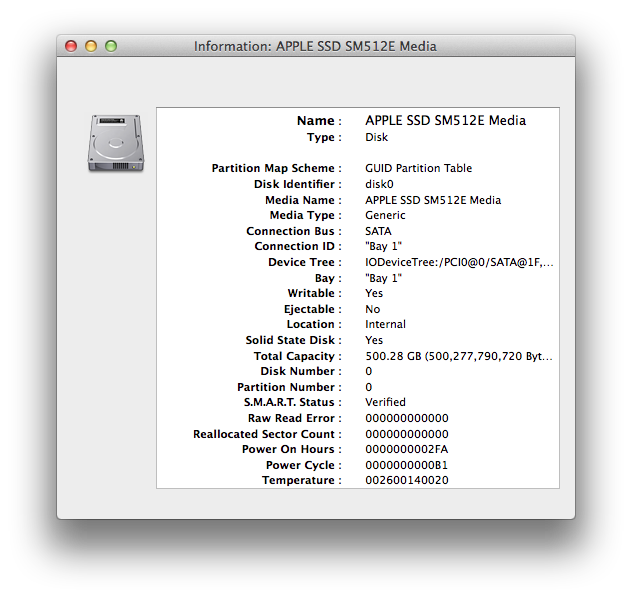The image size is (632, 598).
Task: Click the Device Tree path 'IODeviceTree:/PCI0@0/SATA@1F,...'
Action: (459, 262)
